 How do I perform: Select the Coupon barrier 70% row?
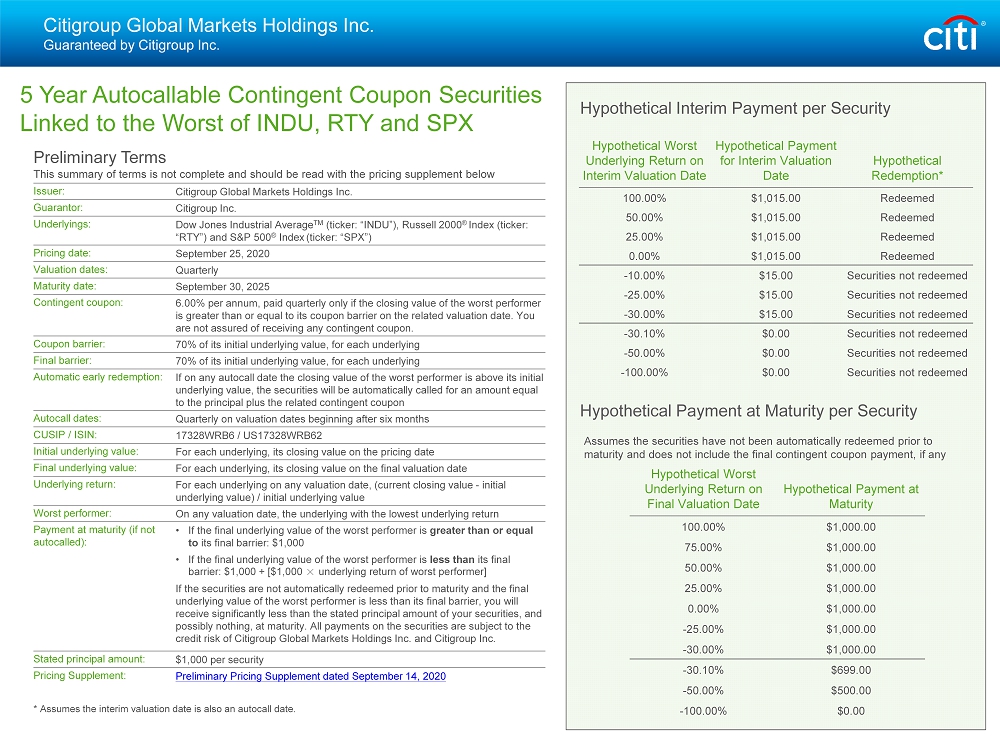(300, 344)
